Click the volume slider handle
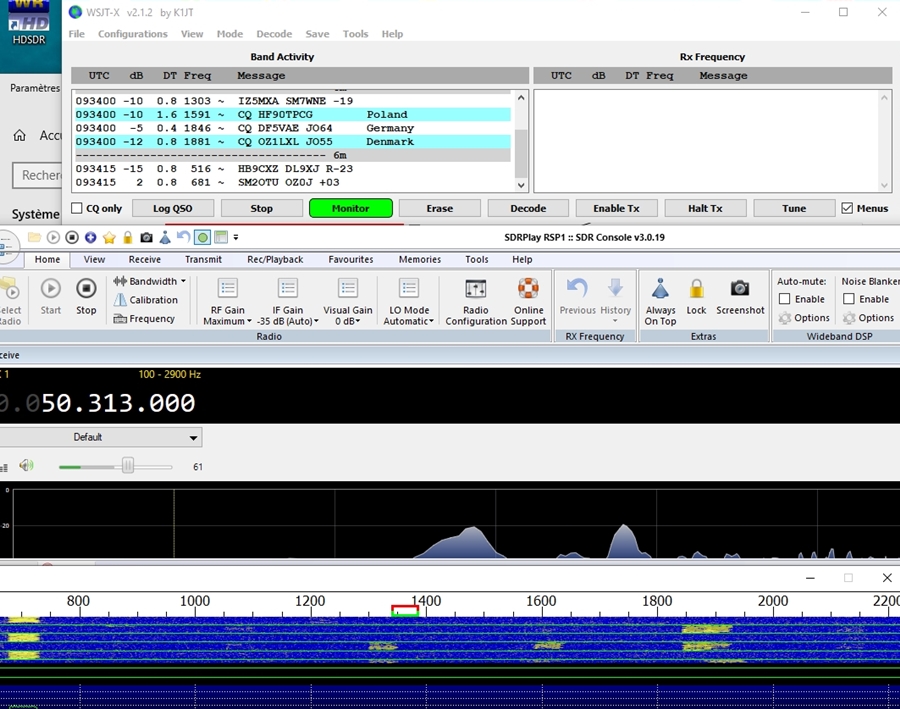This screenshot has width=900, height=709. (x=128, y=466)
